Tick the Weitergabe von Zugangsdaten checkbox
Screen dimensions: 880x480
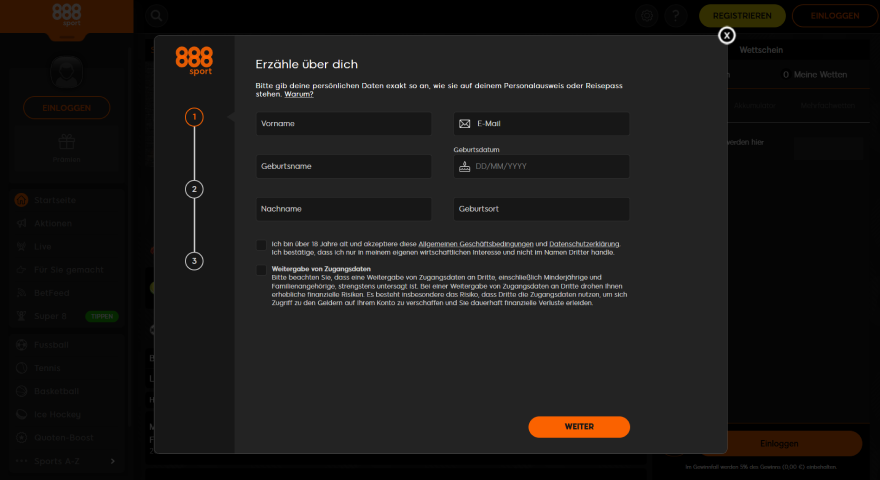point(261,270)
